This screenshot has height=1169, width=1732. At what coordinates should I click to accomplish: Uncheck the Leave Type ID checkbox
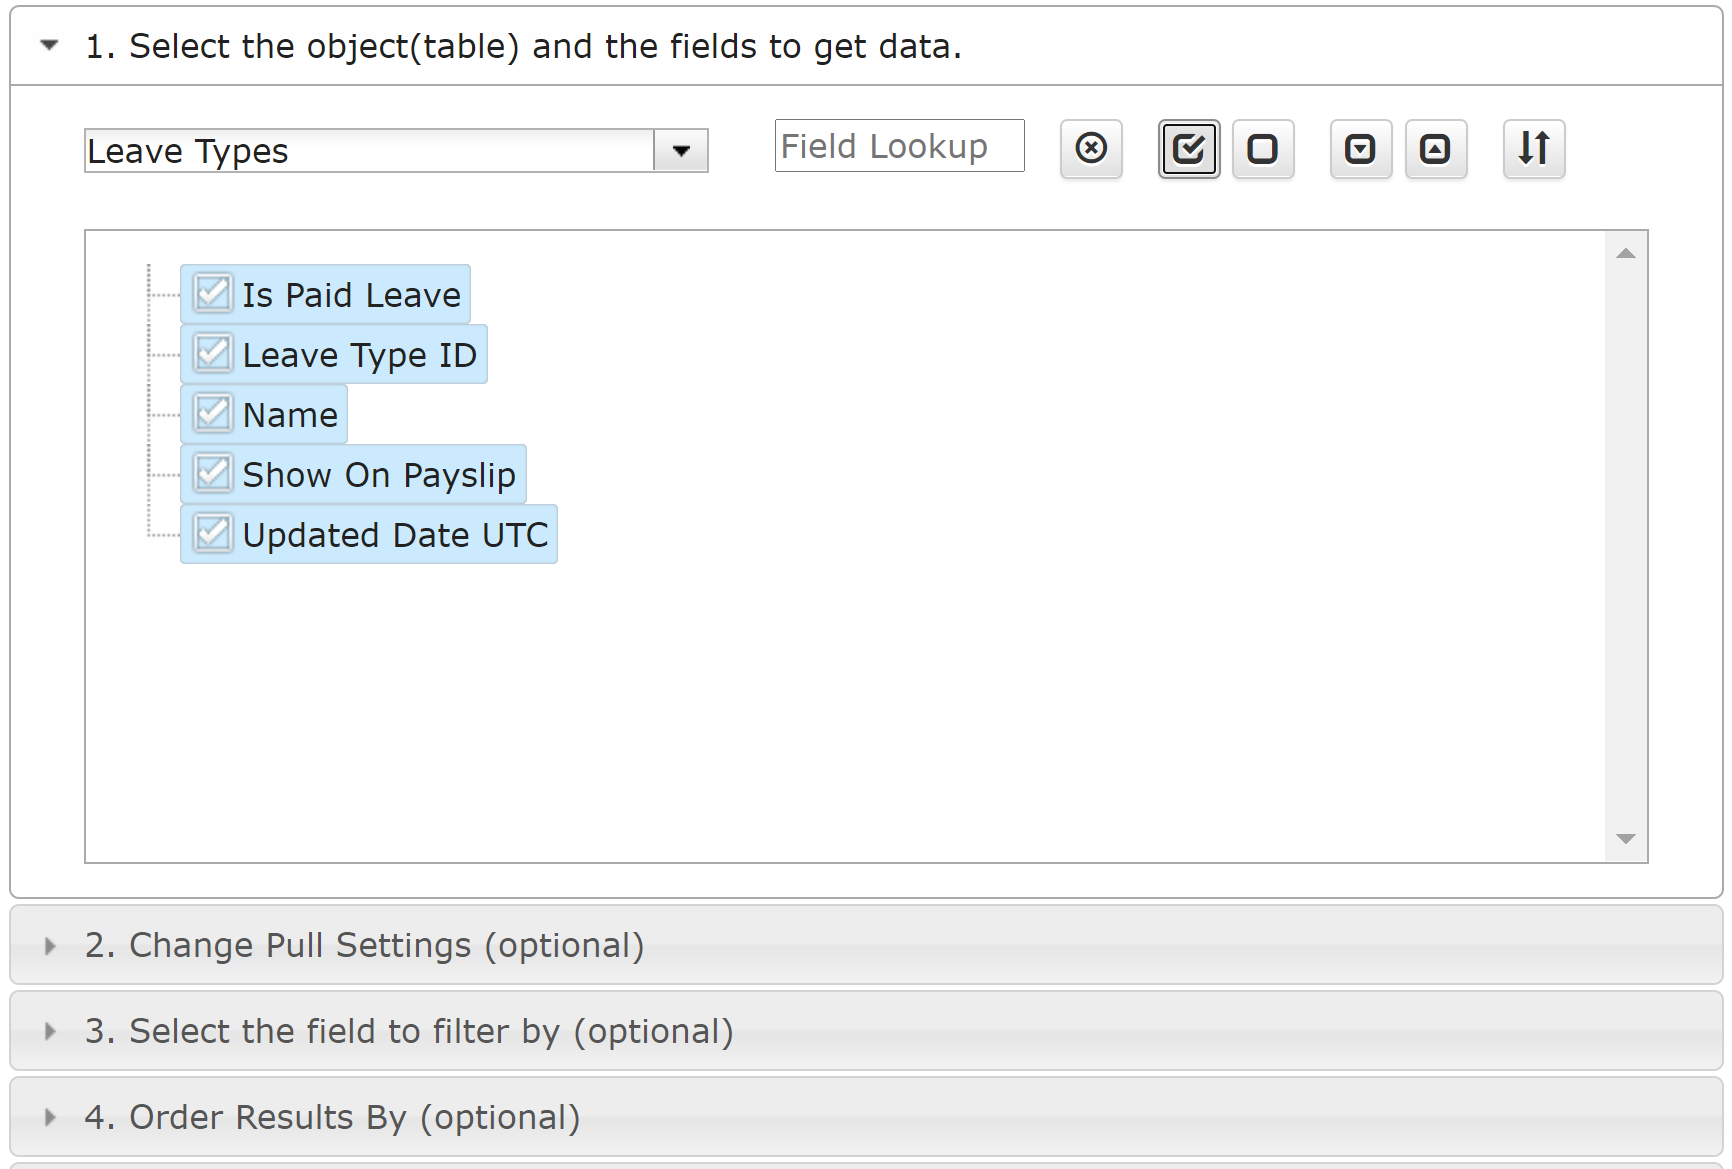coord(213,354)
